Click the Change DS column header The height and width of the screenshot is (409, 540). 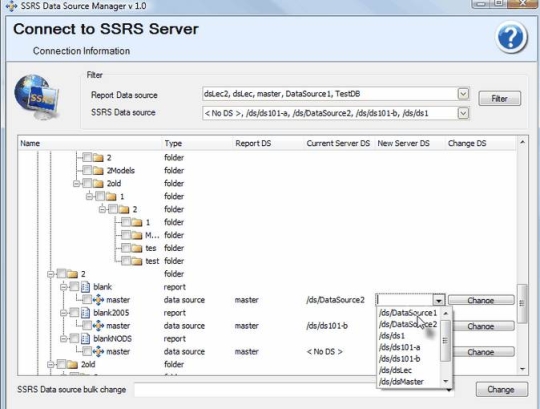pos(481,143)
